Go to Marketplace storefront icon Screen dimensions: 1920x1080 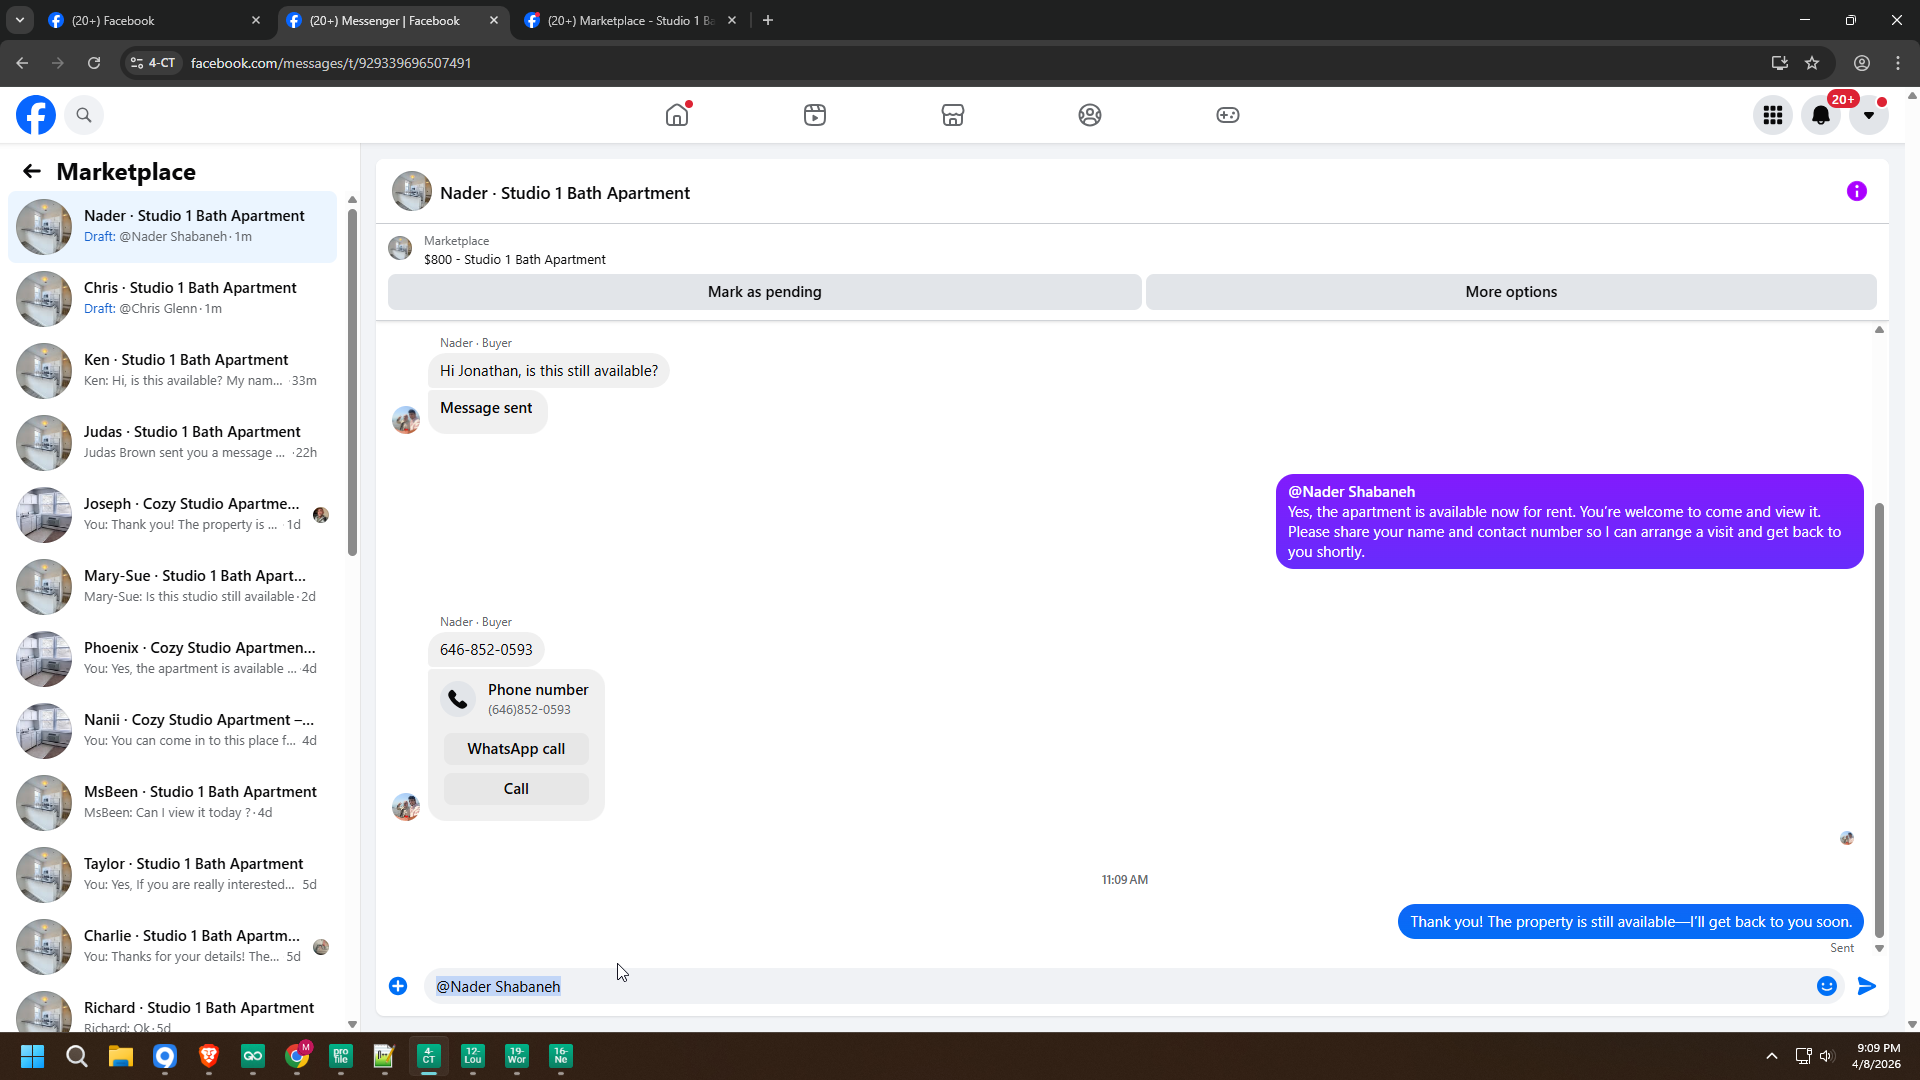click(x=952, y=115)
